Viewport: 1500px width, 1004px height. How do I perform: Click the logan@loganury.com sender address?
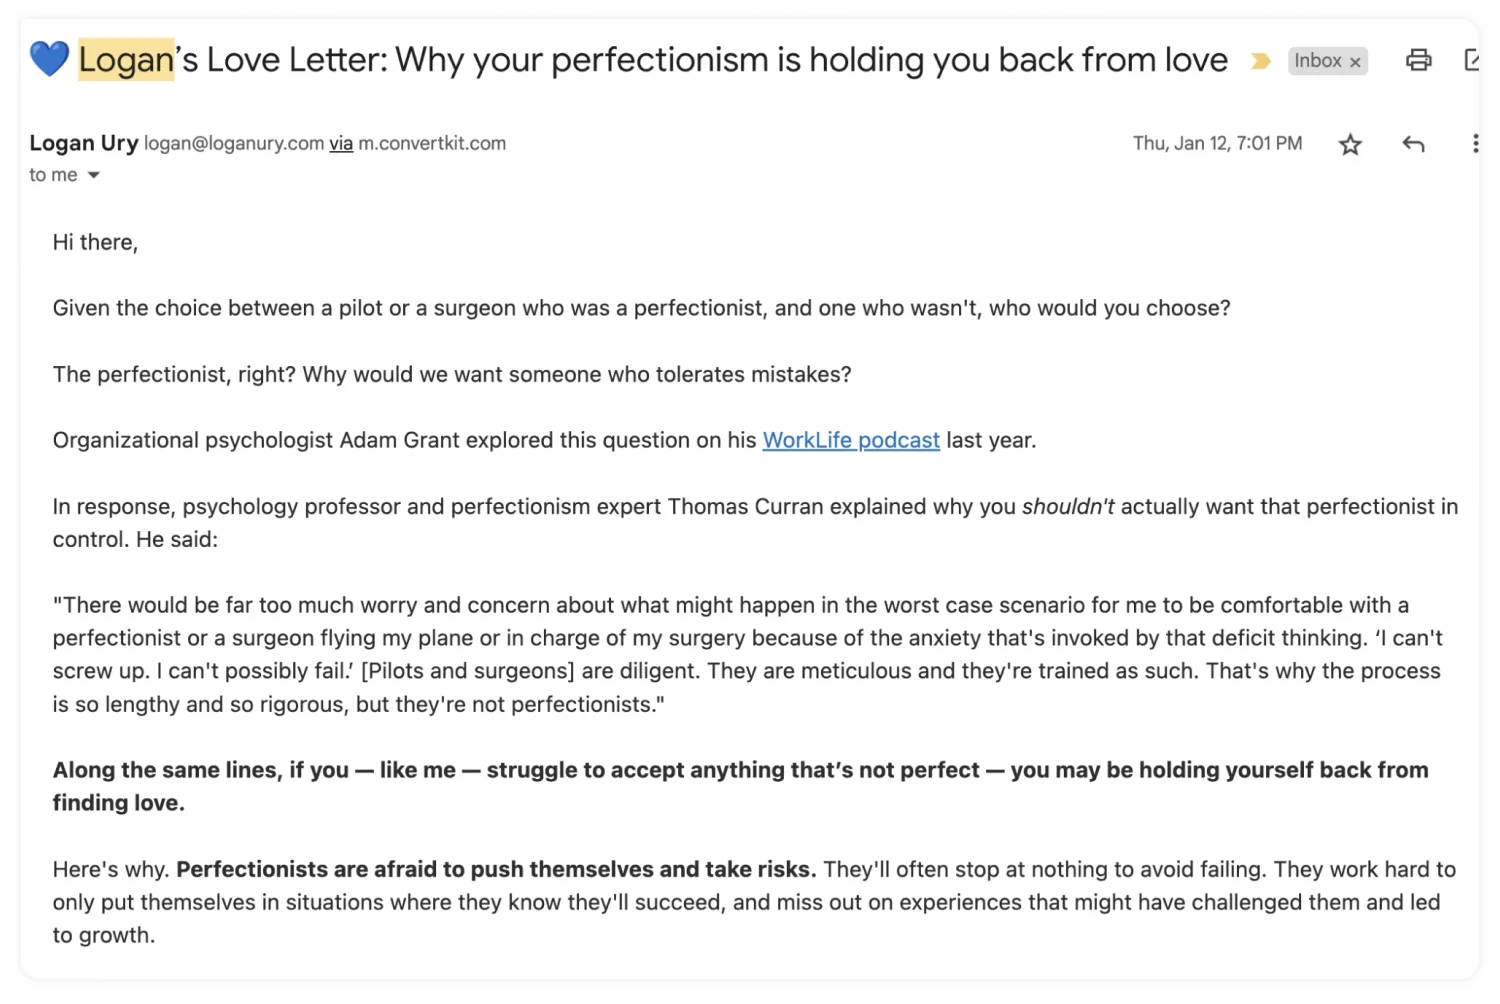pyautogui.click(x=234, y=144)
